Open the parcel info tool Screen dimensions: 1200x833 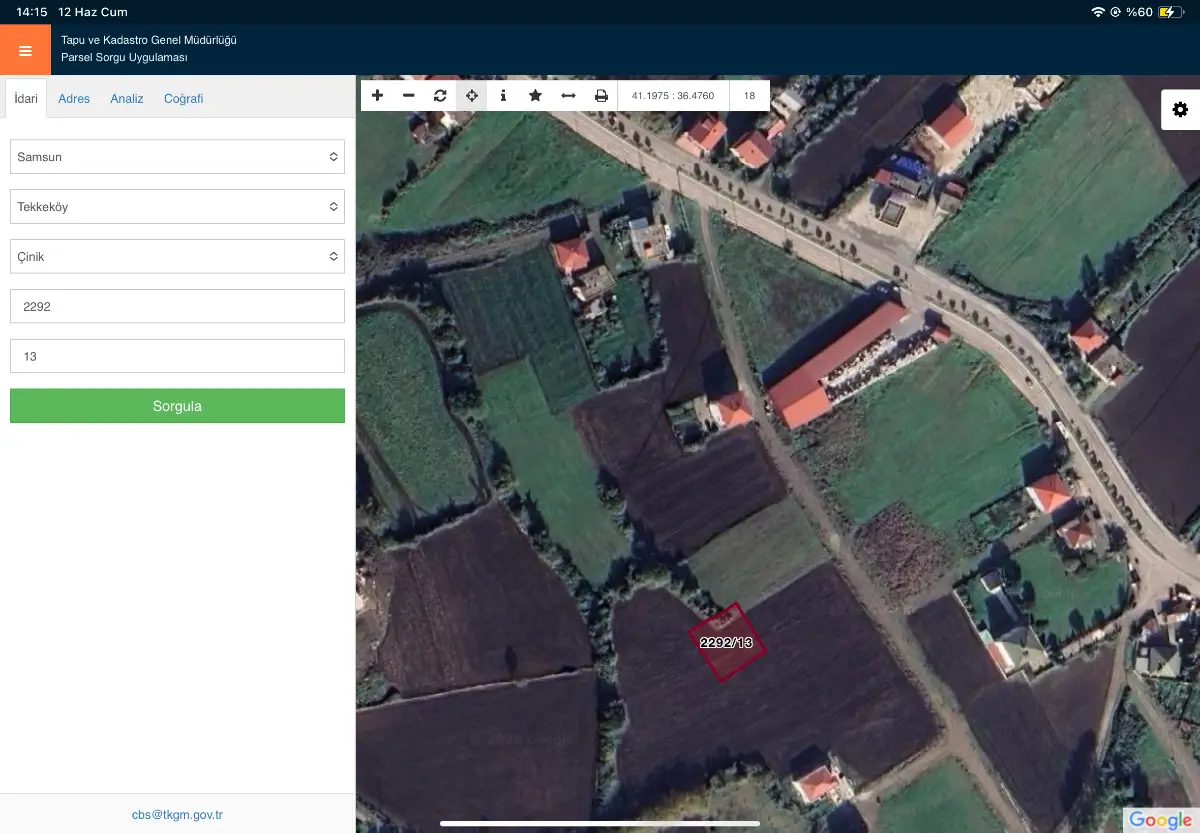pos(503,96)
